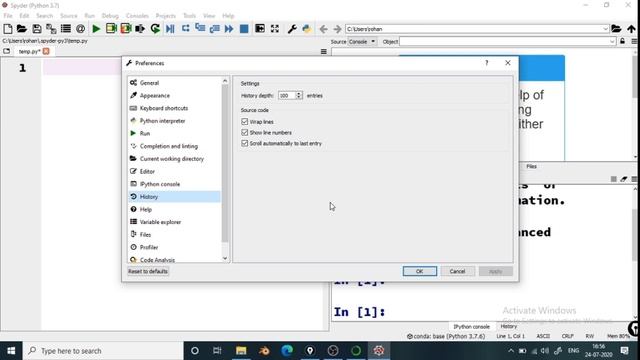Go forward using right arrow
Viewport: 640px width, 360px height.
[x=337, y=29]
